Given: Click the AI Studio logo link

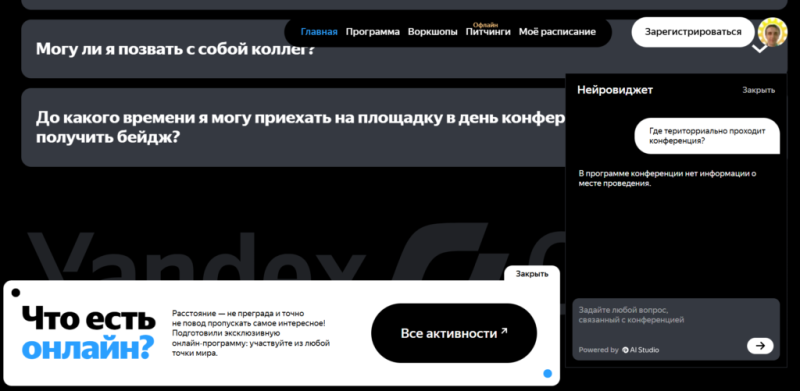Looking at the screenshot, I should 640,350.
